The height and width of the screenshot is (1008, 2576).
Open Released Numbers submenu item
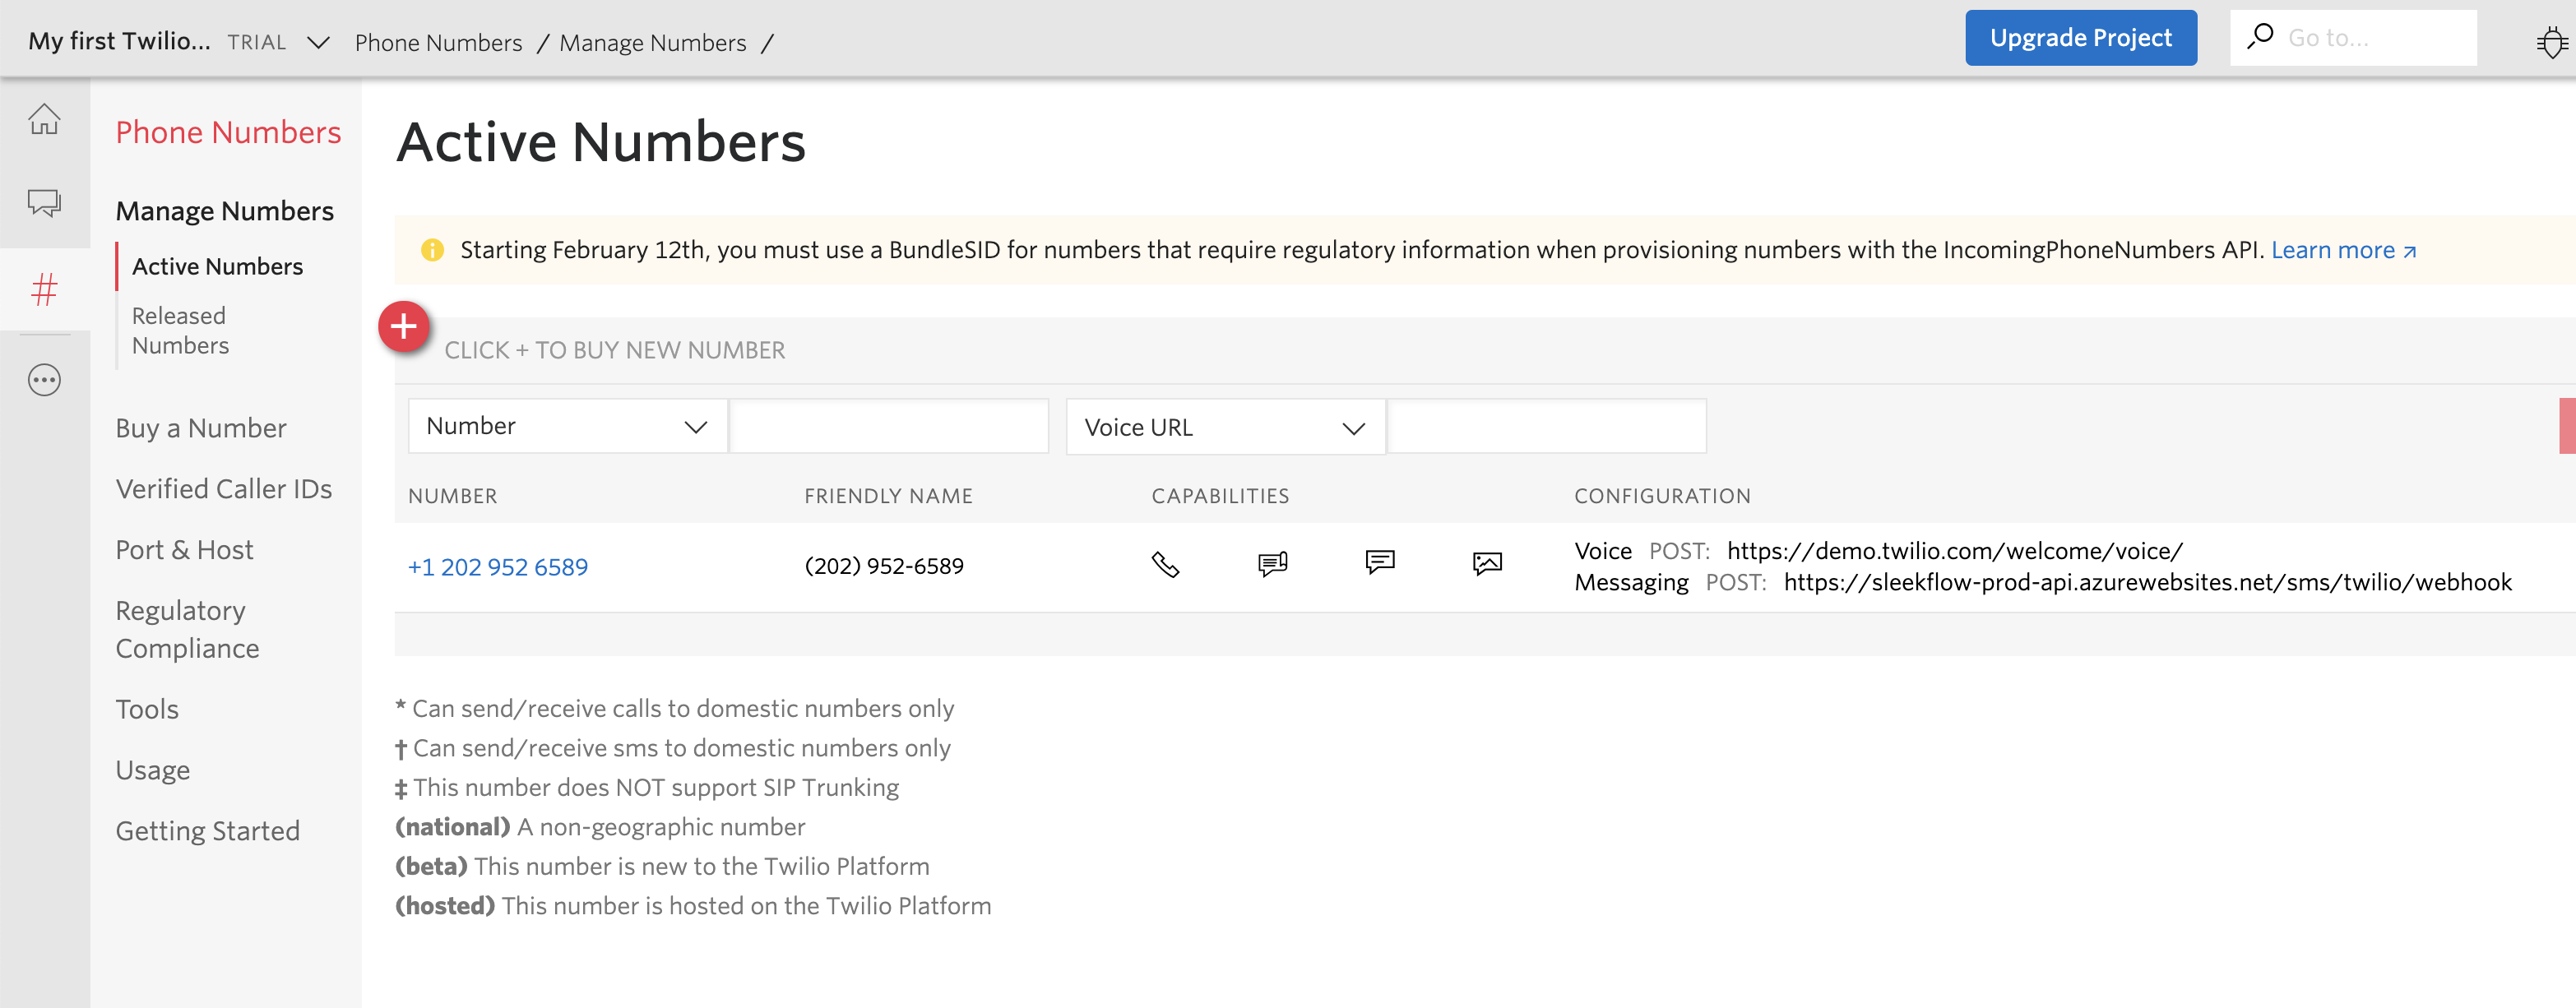pos(180,330)
